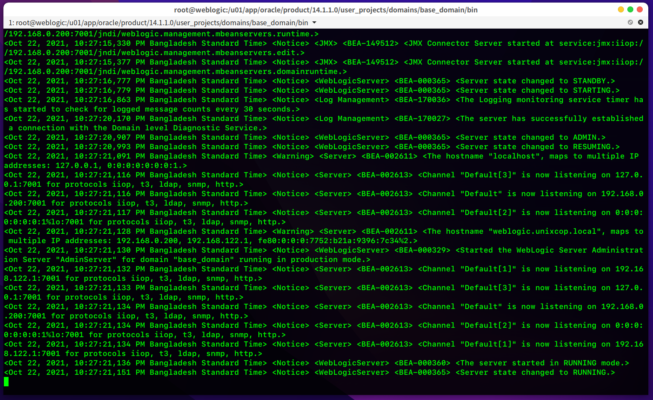Click the timestamp '10:27:16,863 PM'
This screenshot has height=400, width=653.
(x=110, y=100)
